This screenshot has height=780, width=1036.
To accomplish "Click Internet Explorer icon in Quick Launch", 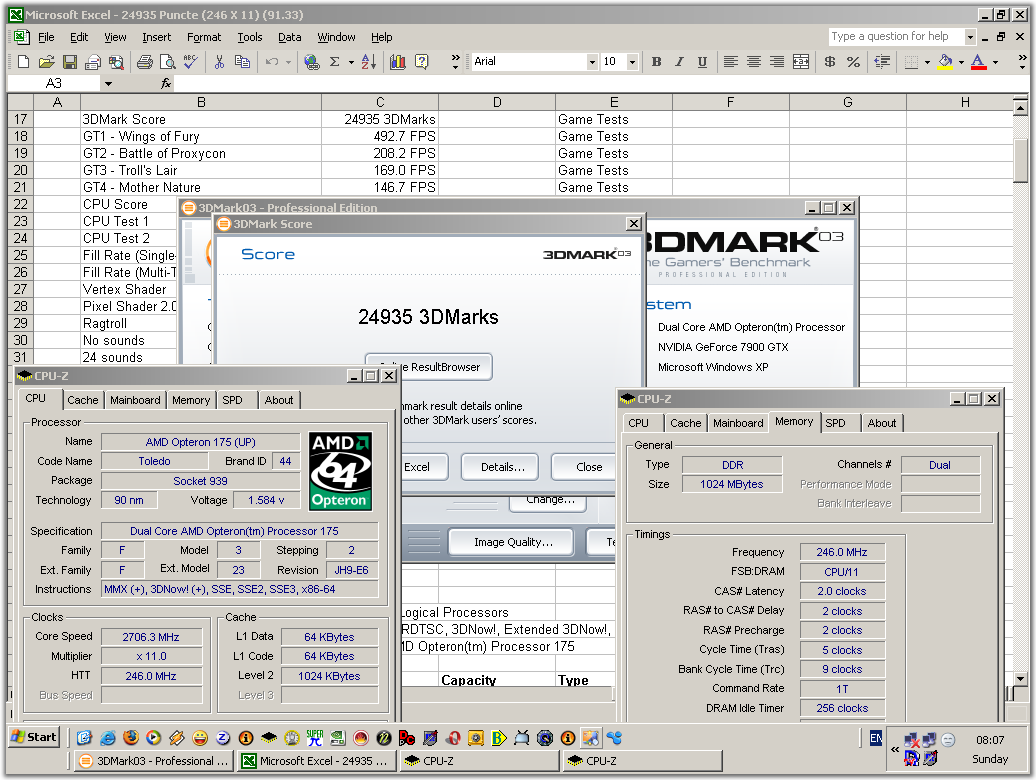I will [x=108, y=738].
